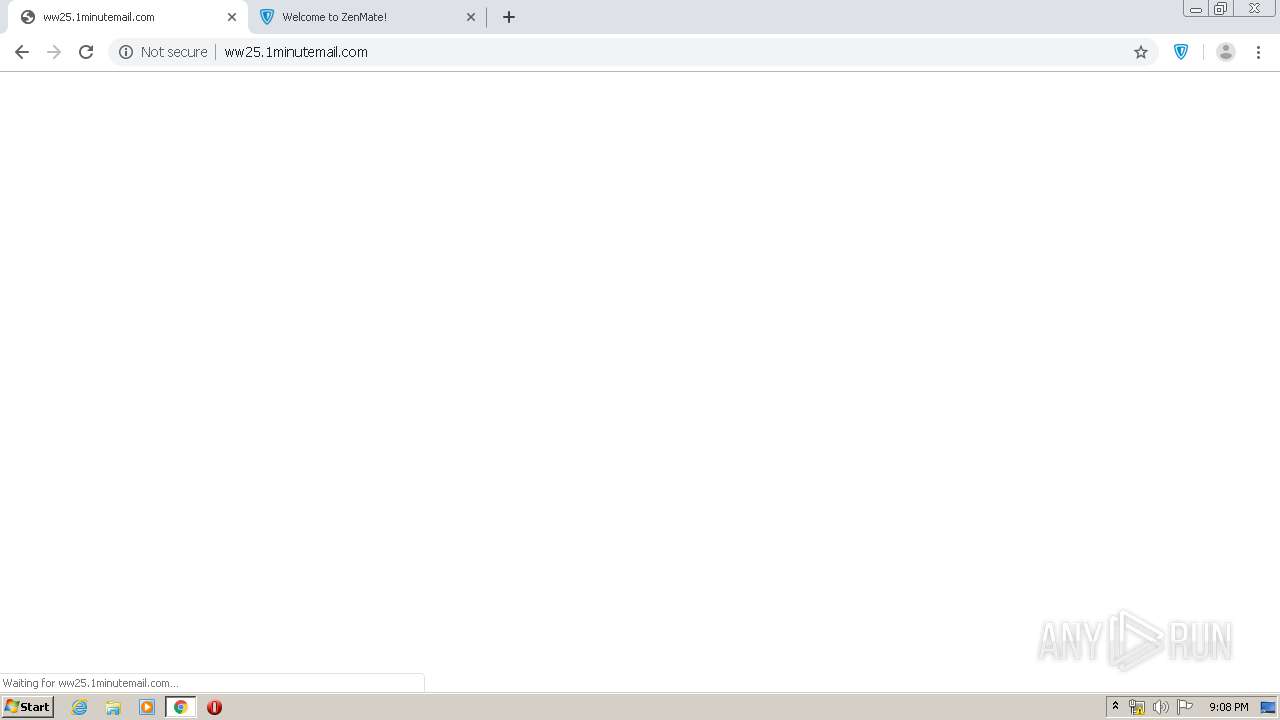The height and width of the screenshot is (720, 1280).
Task: Switch to the Welcome to ZenMate! tab
Action: 367,17
